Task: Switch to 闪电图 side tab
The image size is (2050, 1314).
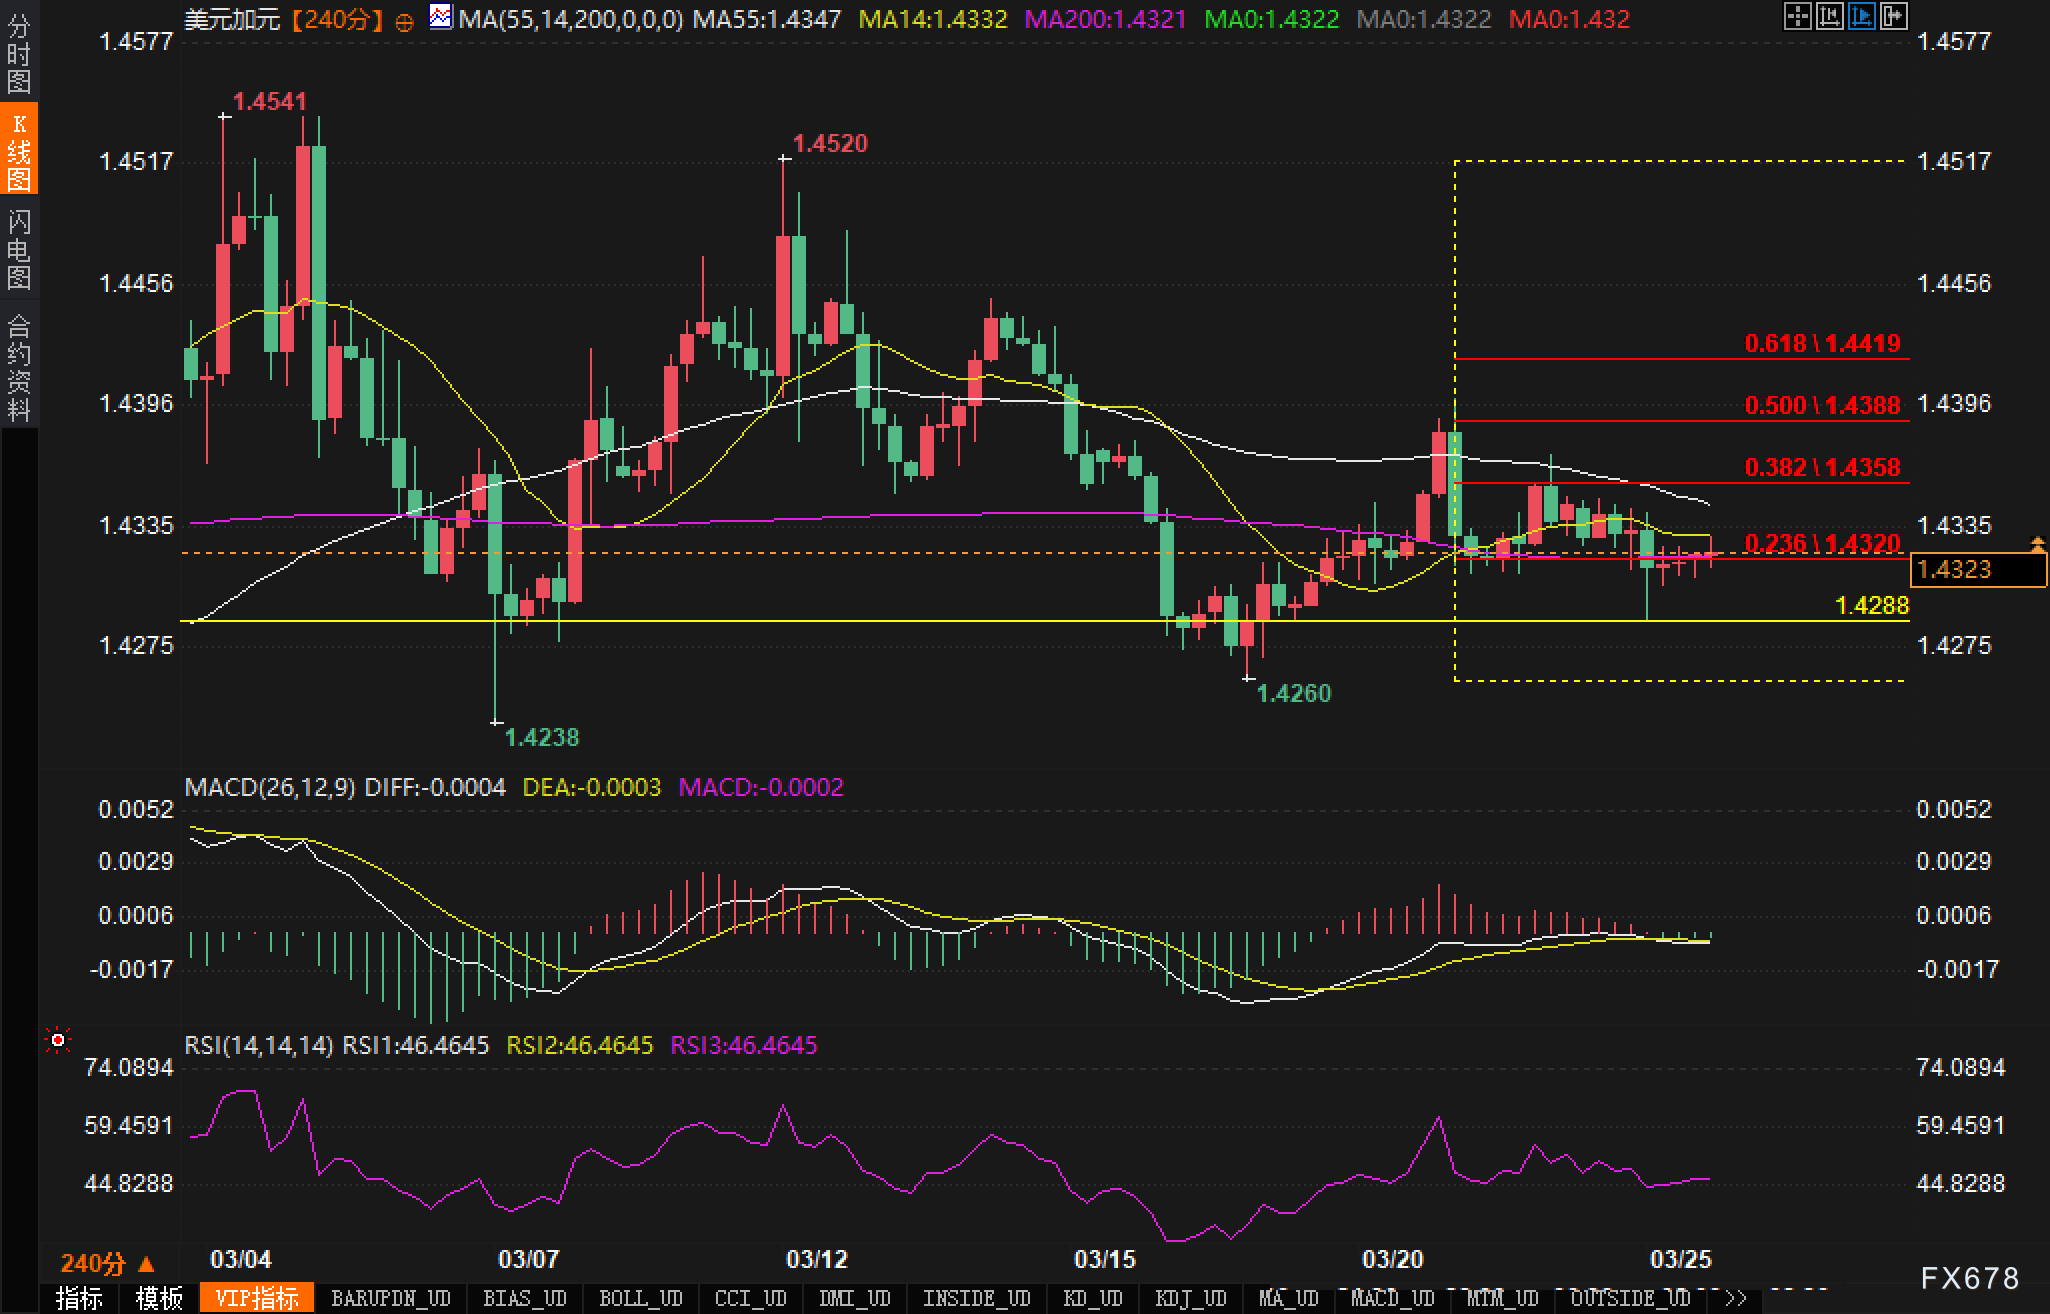Action: (x=18, y=250)
